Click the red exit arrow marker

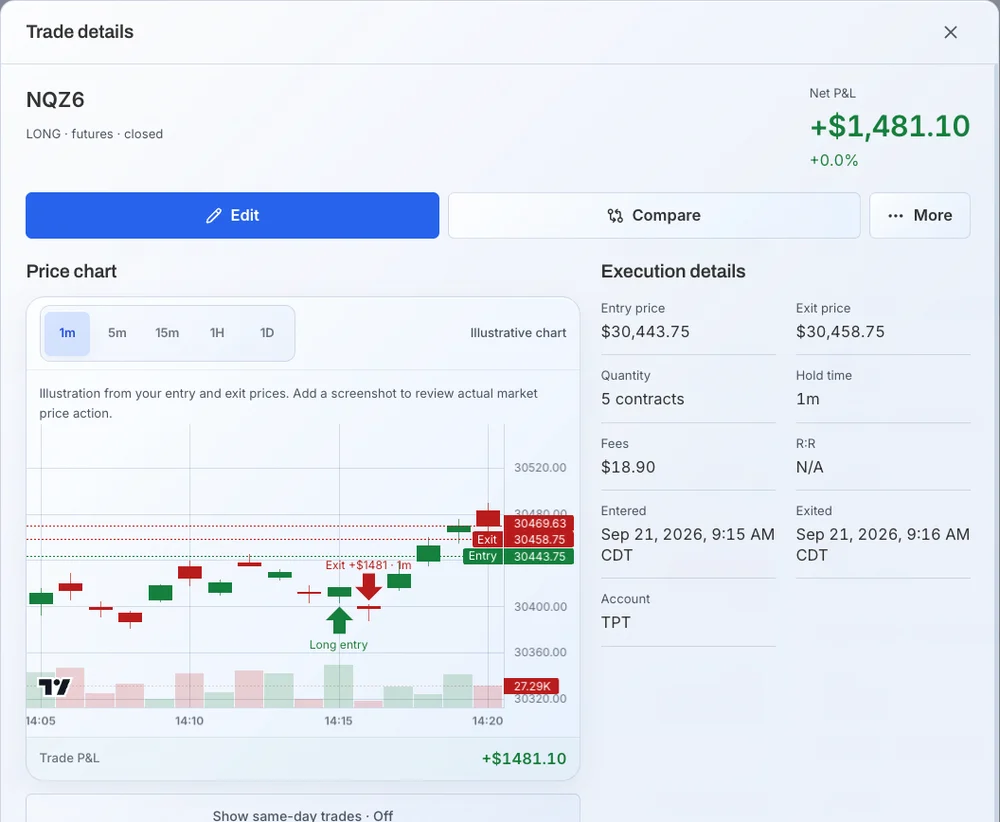click(369, 587)
